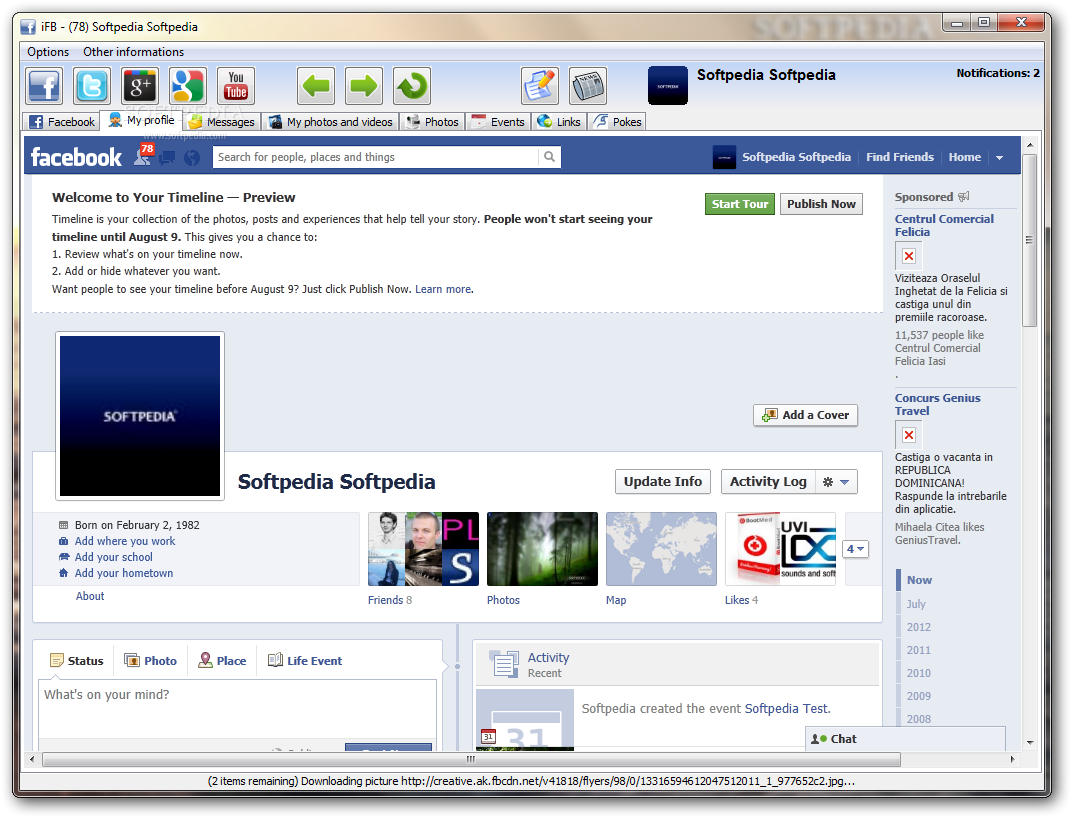Click Add your hometown link
The width and height of the screenshot is (1072, 818).
[124, 573]
